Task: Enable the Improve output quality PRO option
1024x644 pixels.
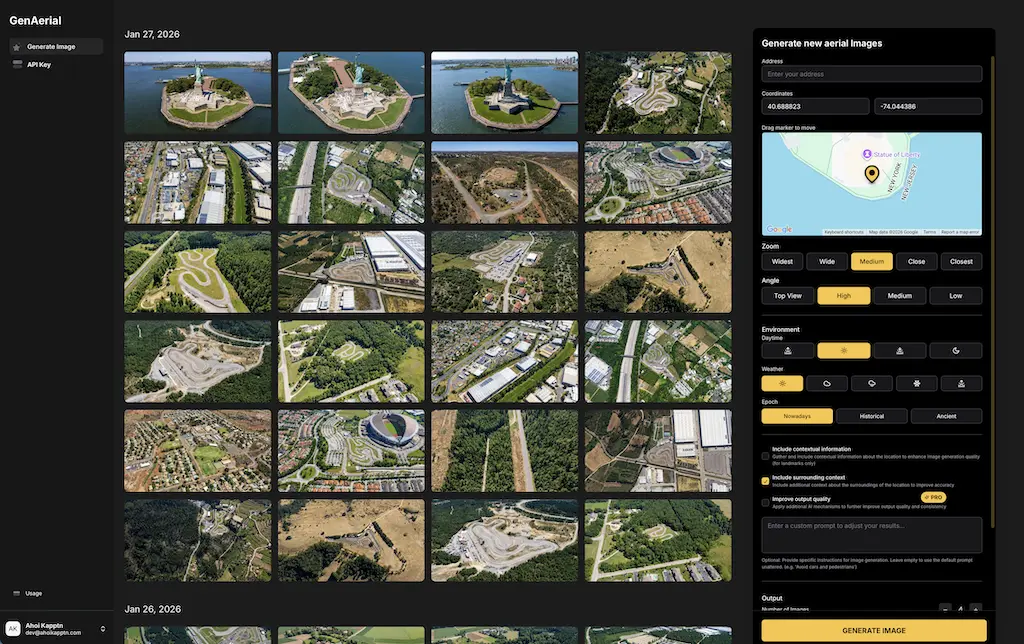Action: (765, 502)
